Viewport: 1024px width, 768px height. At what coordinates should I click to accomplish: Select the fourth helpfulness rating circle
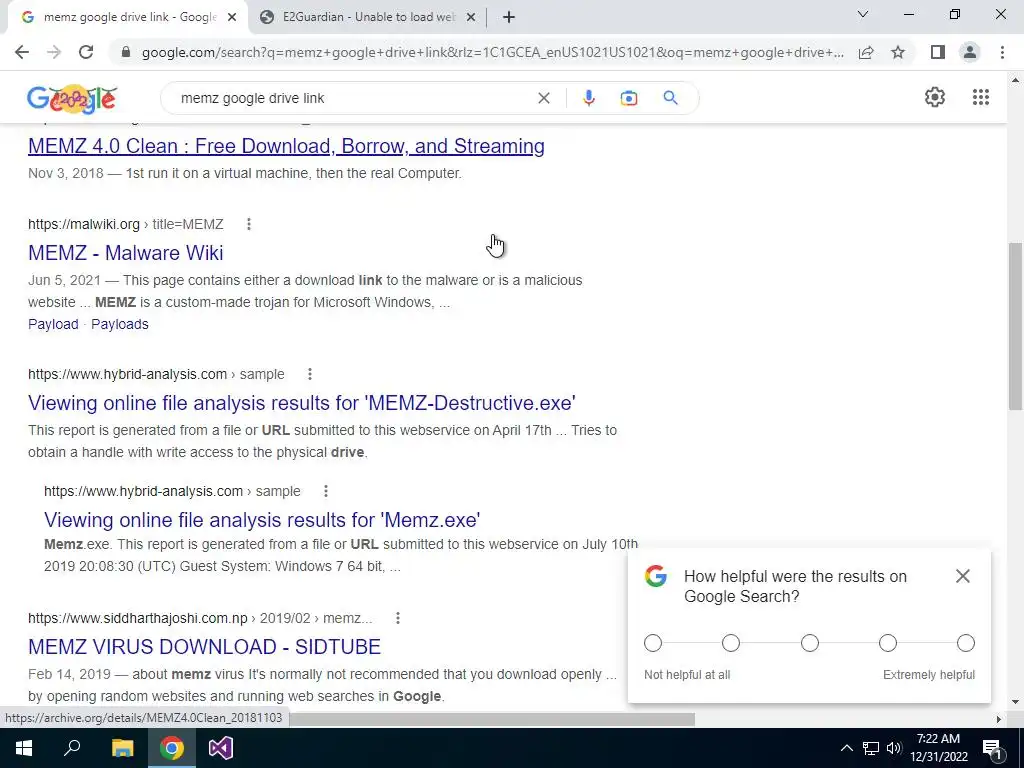coord(888,643)
